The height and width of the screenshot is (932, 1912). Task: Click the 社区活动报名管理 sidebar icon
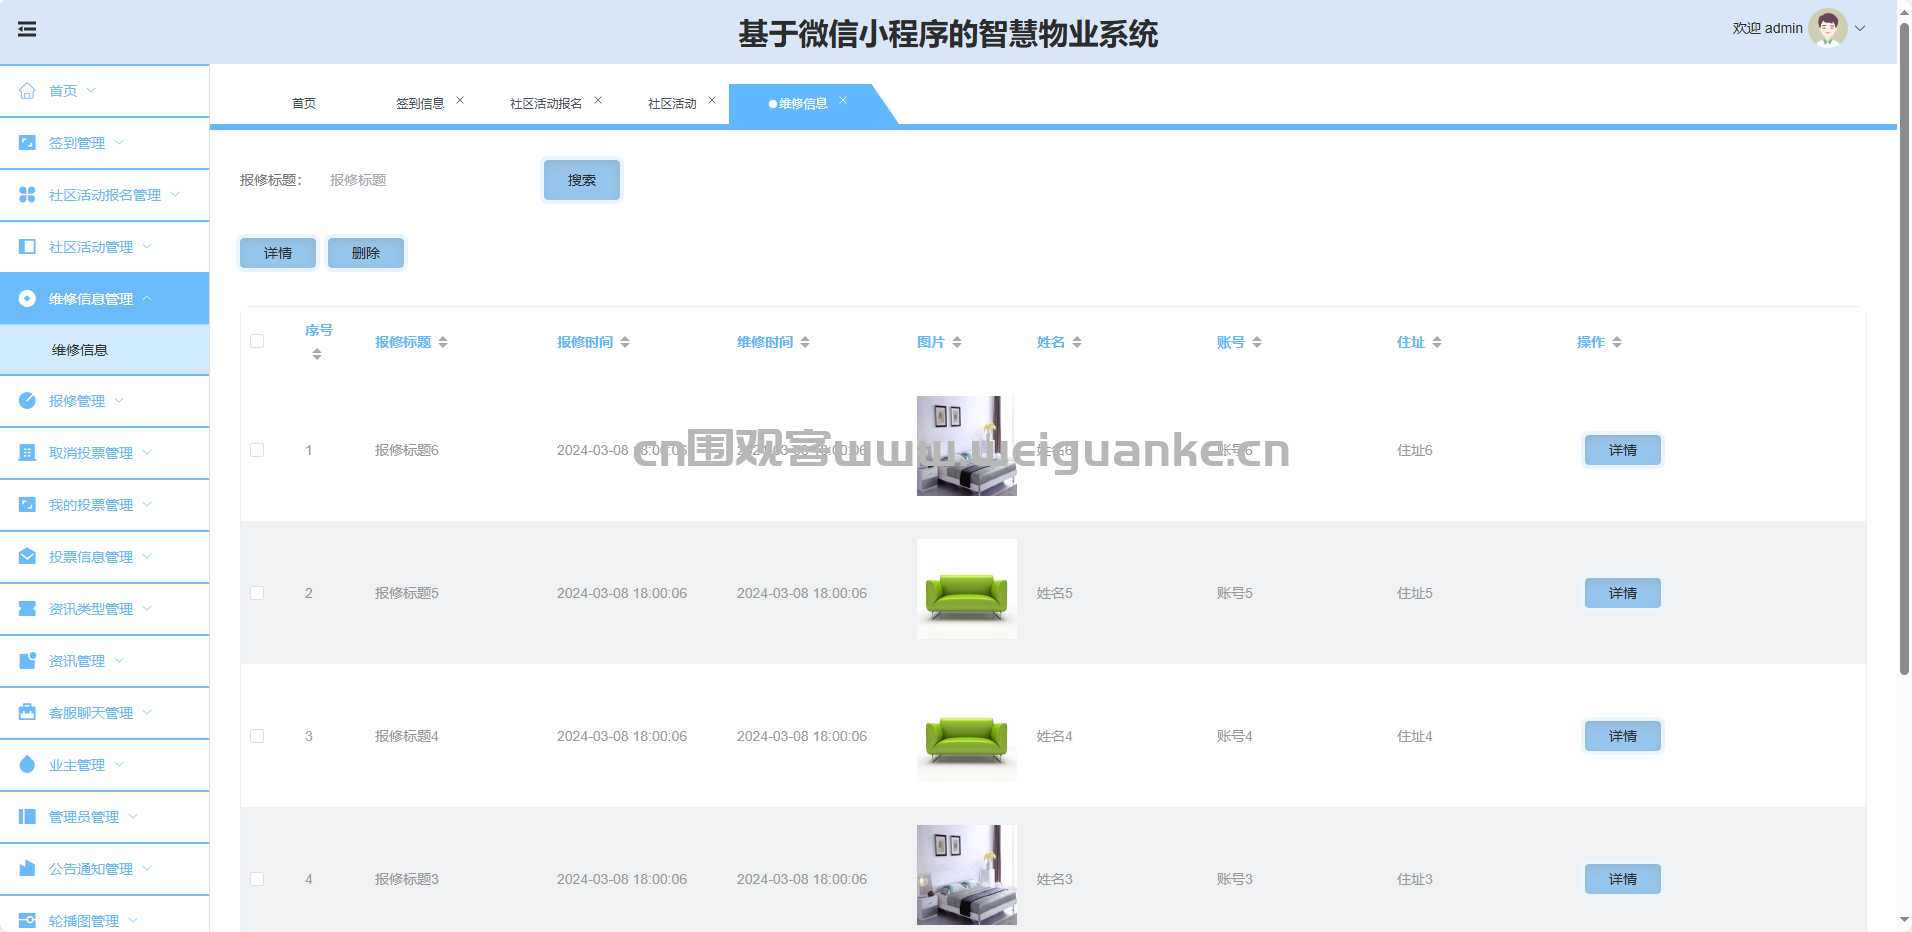(x=27, y=195)
